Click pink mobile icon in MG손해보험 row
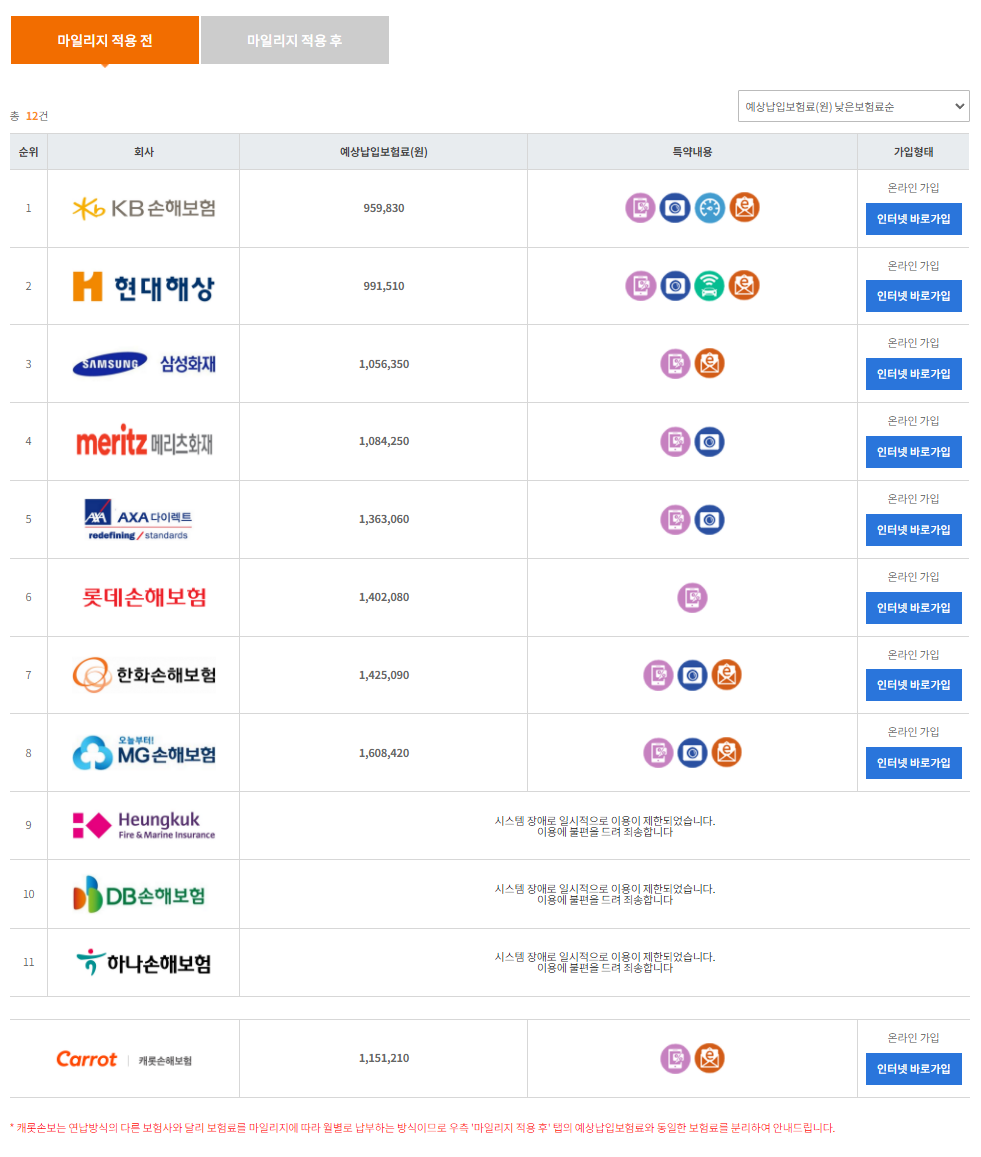 point(658,753)
